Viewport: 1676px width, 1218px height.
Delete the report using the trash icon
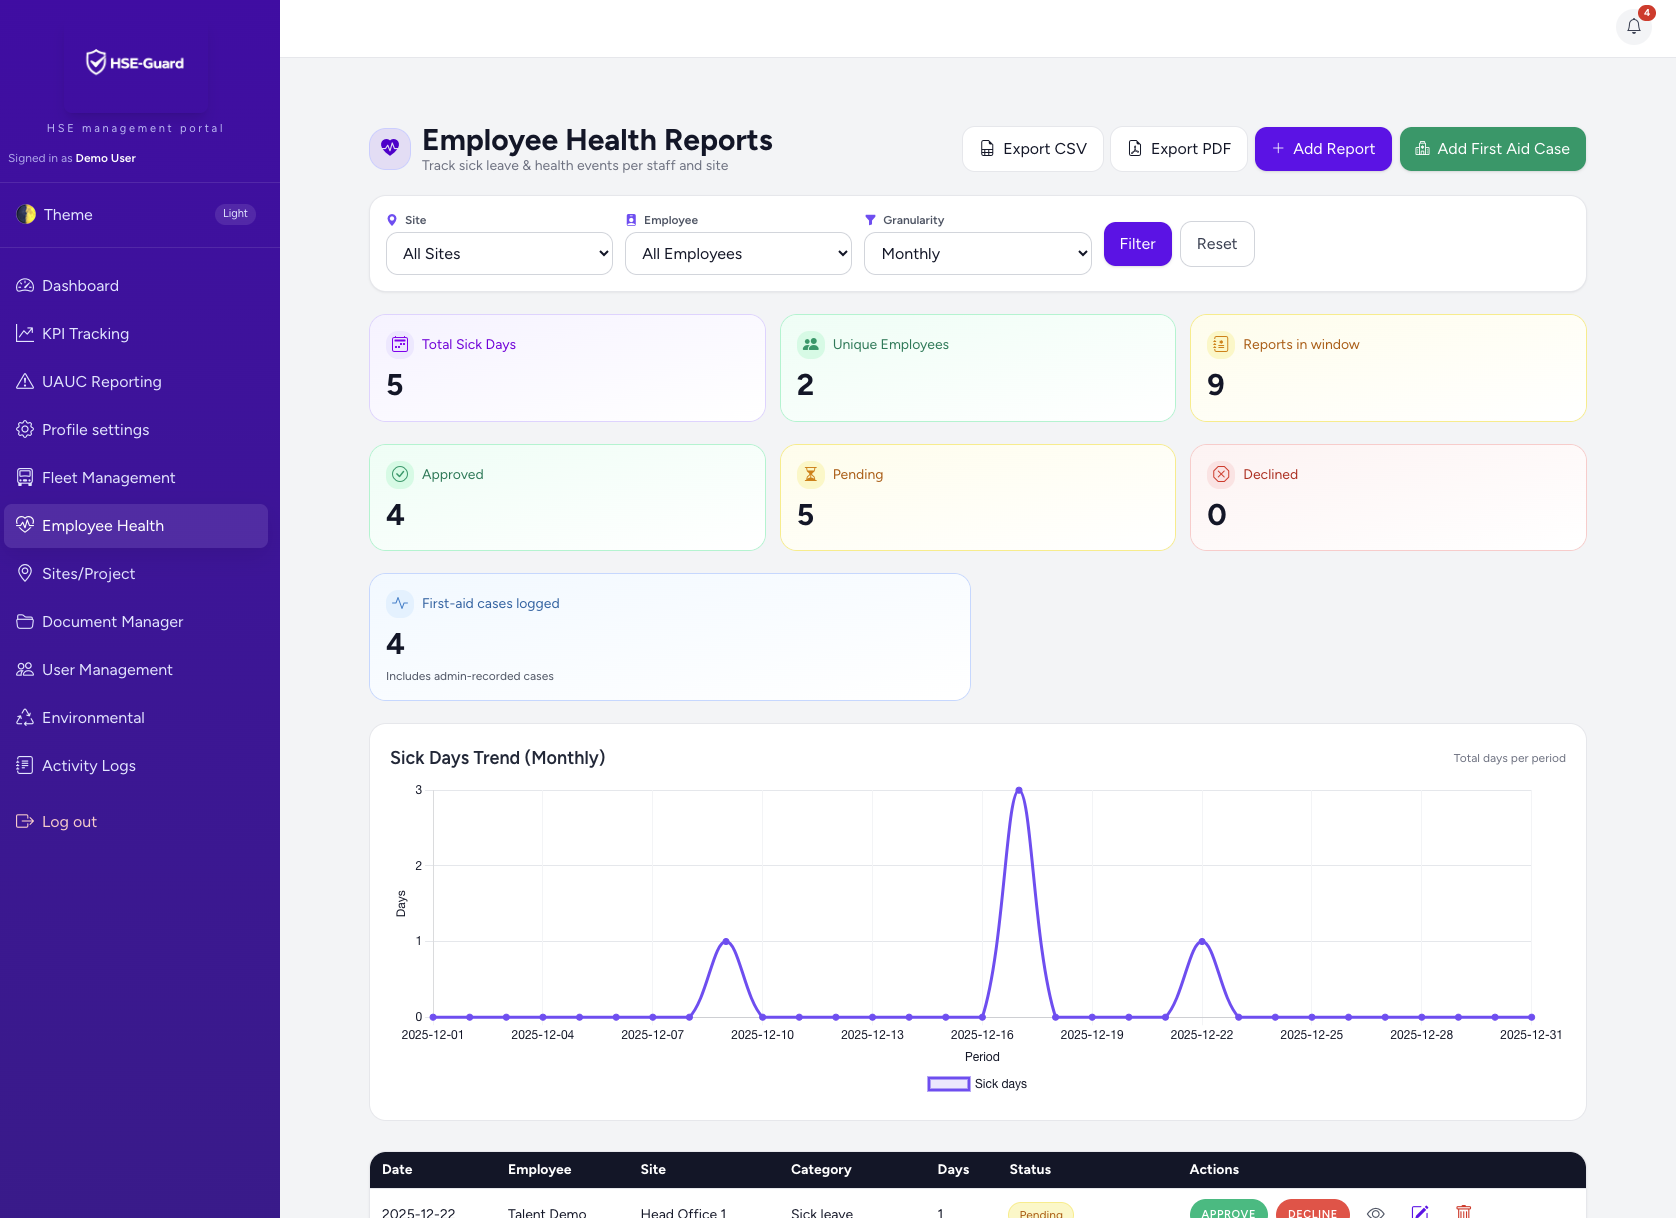[1463, 1212]
